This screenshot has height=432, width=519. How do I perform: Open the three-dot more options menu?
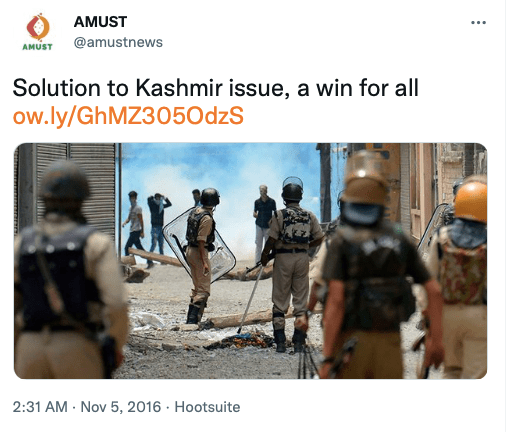(478, 23)
